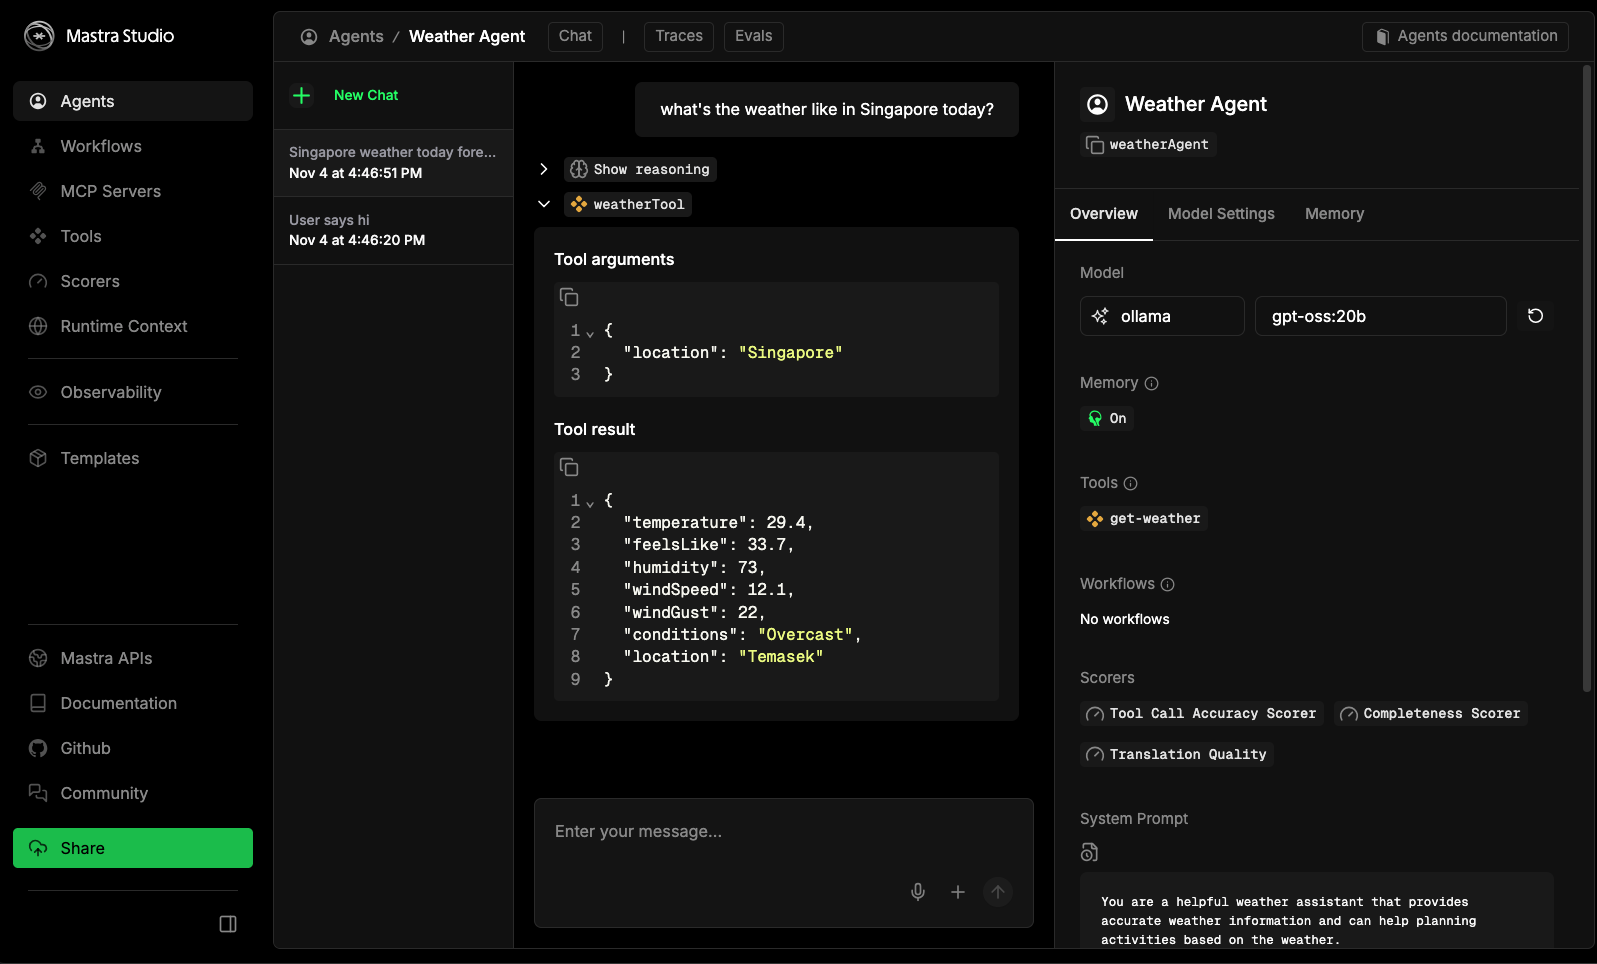This screenshot has height=964, width=1597.
Task: Collapse the sidebar panel icon
Action: click(x=228, y=924)
